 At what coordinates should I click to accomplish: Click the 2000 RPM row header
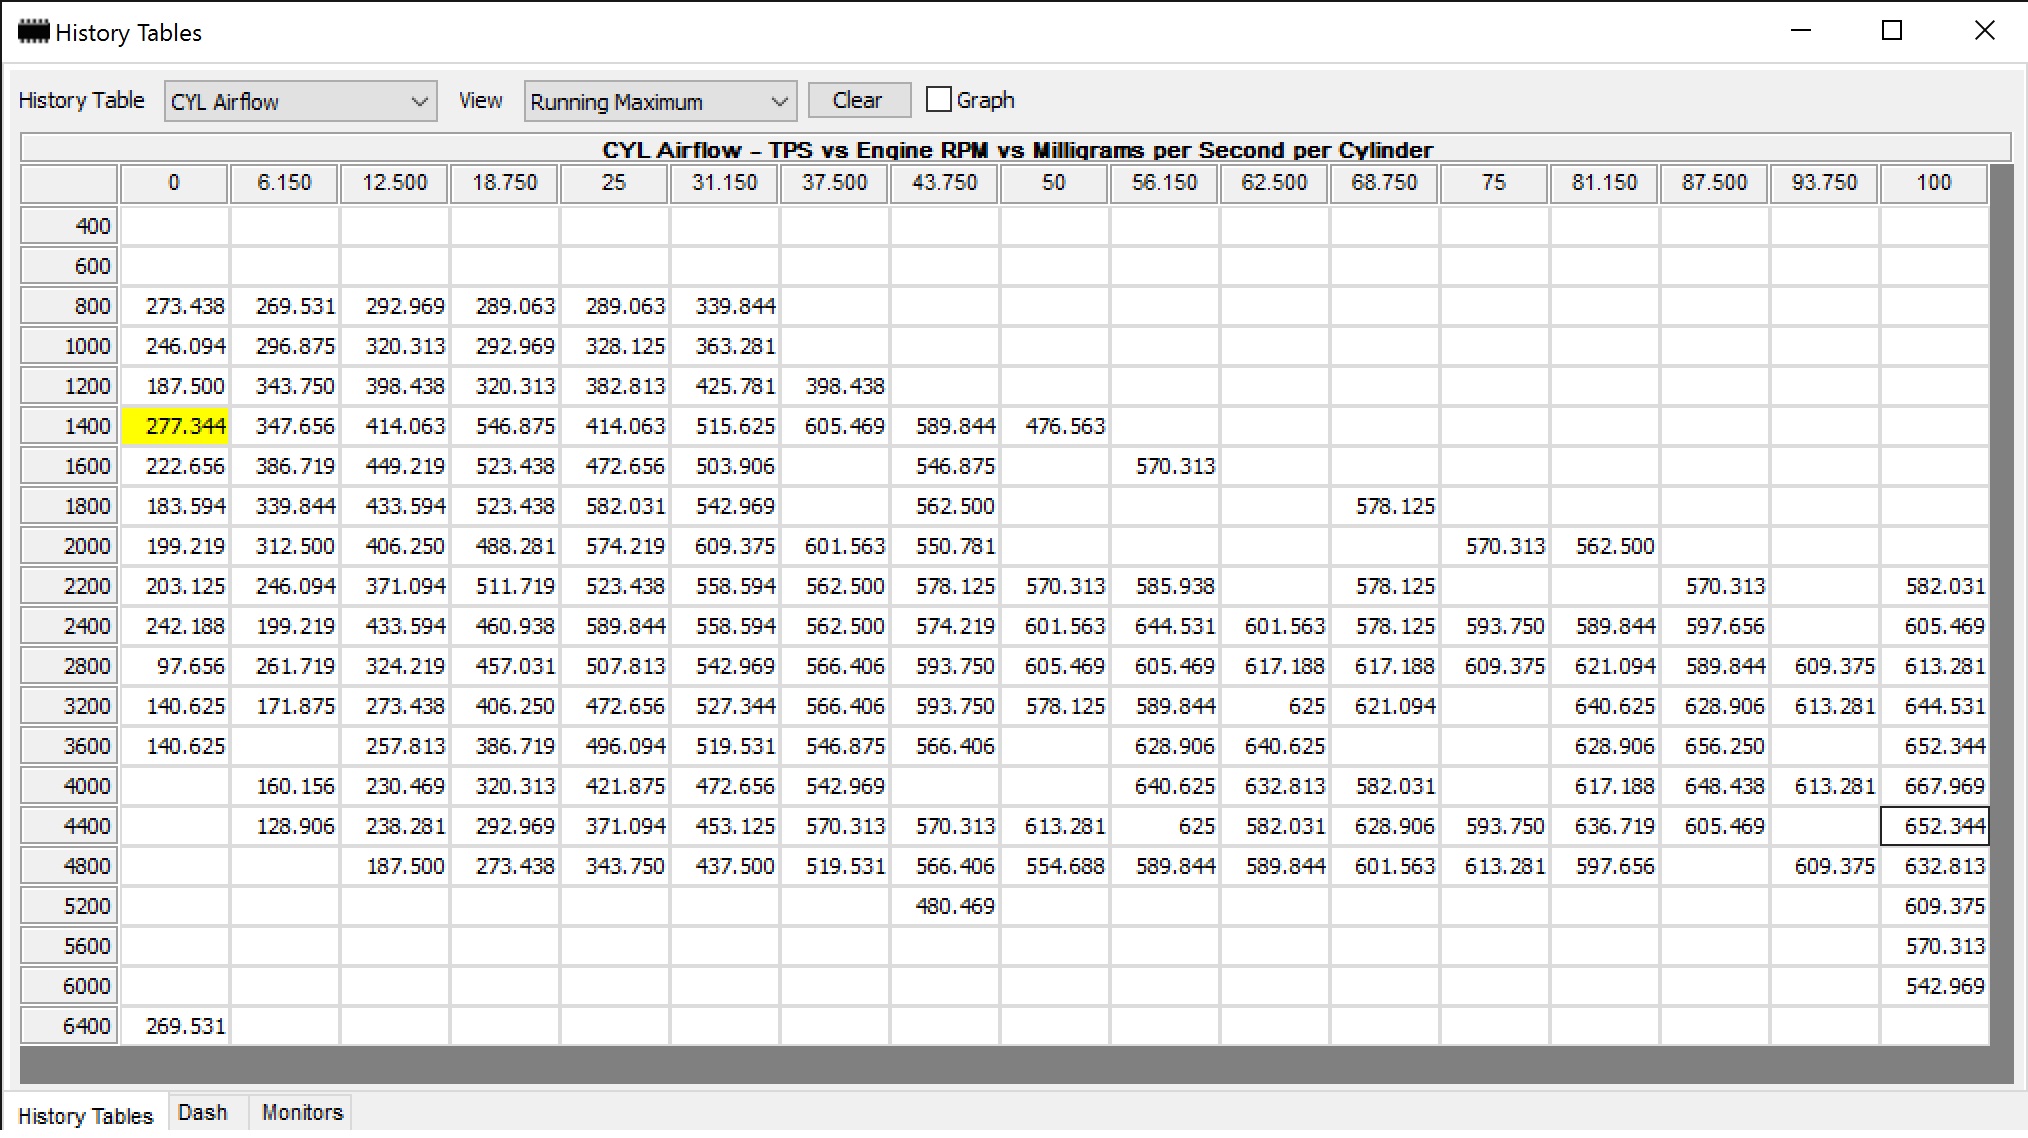69,546
